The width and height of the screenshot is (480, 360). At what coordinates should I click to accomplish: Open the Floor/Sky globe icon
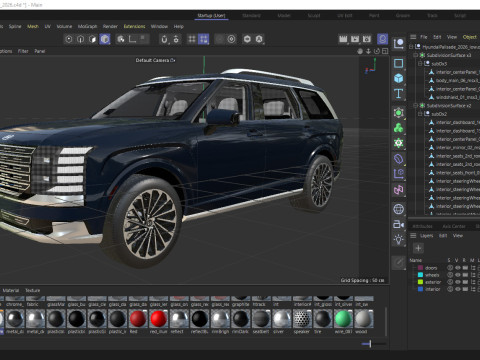tap(398, 209)
